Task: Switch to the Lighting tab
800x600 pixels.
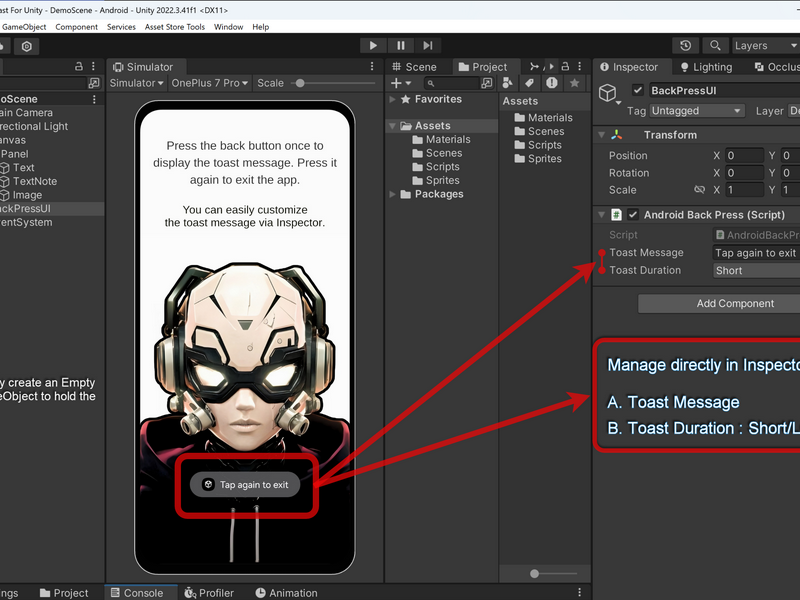Action: [x=707, y=67]
